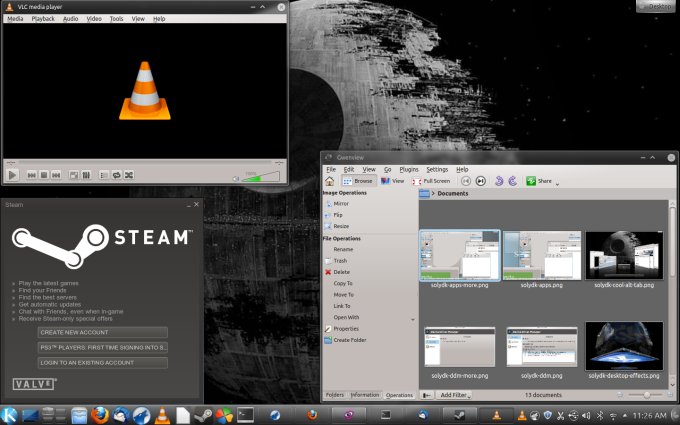Rotate image left in Gwenview toolbar
680x425 pixels.
pos(497,181)
